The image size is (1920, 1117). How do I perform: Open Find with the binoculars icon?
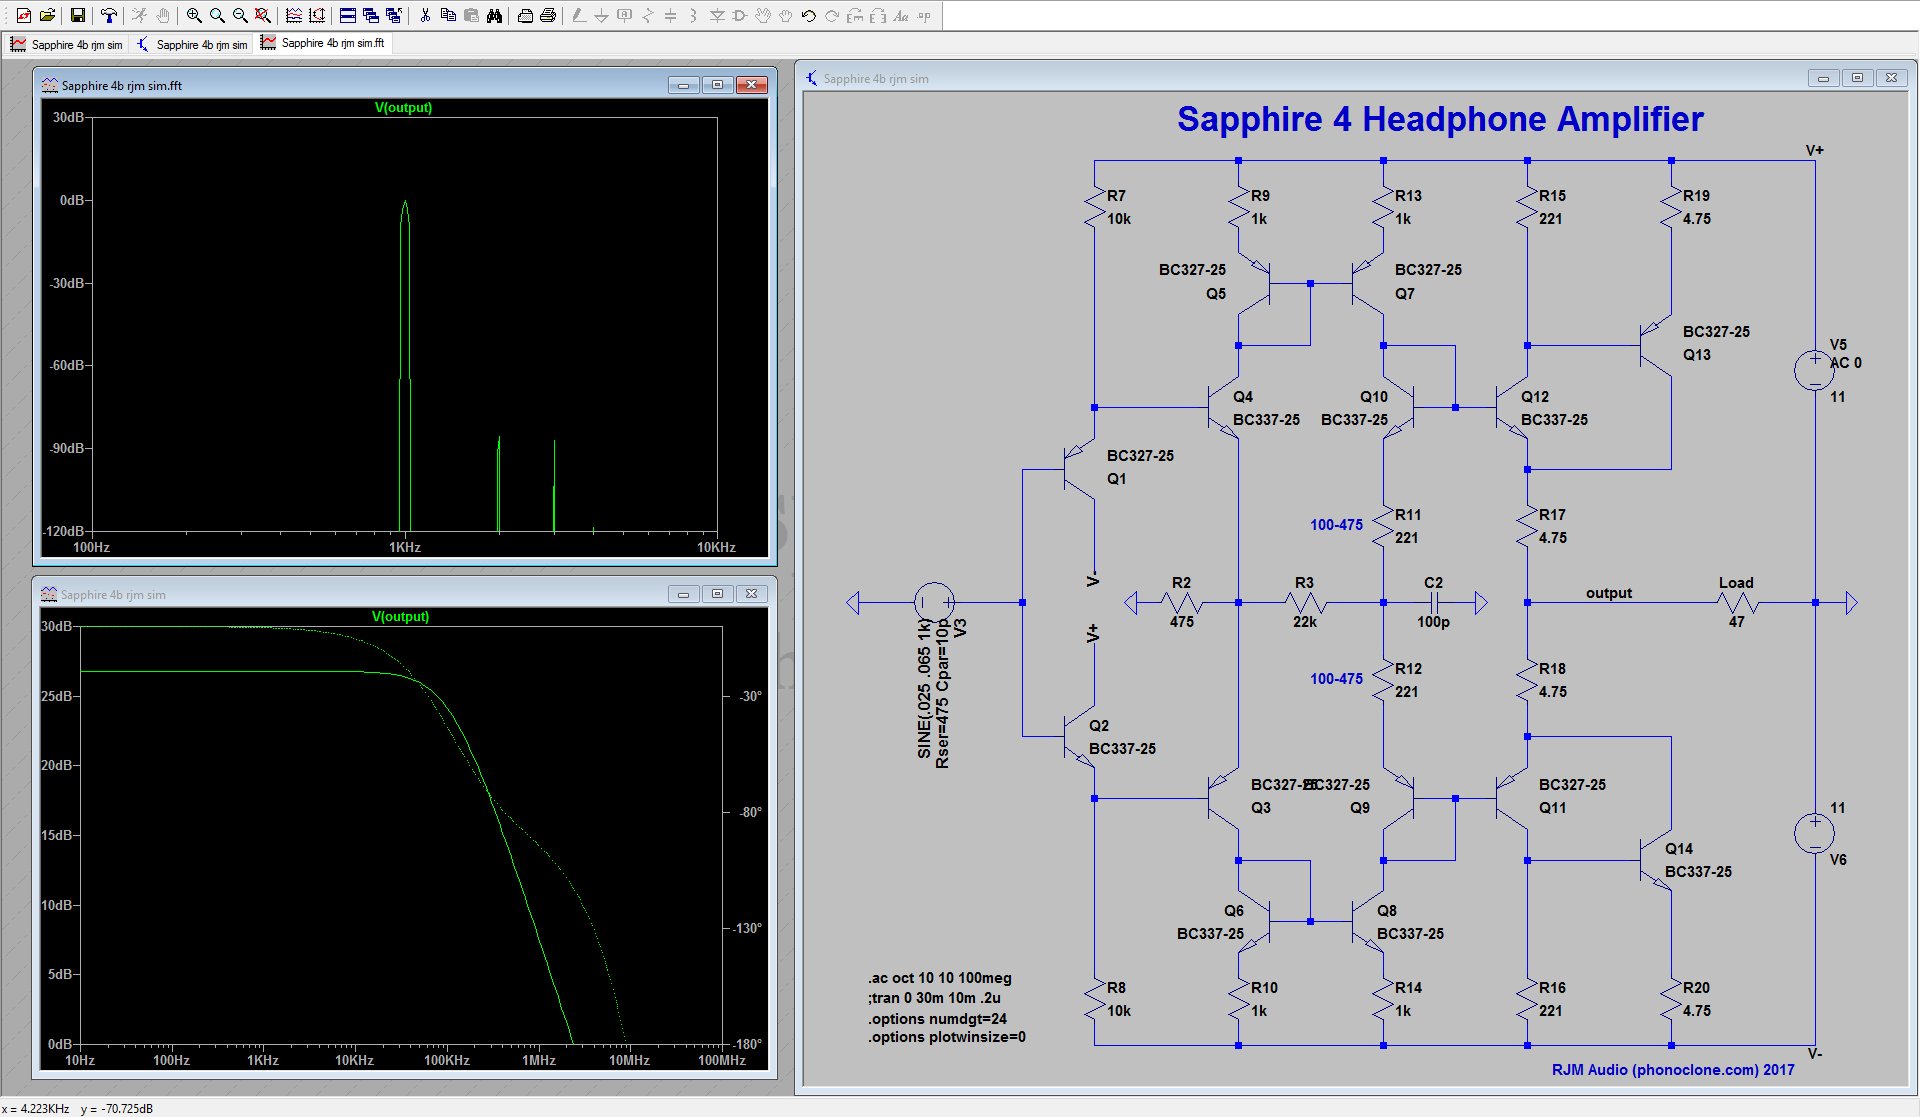(x=494, y=15)
